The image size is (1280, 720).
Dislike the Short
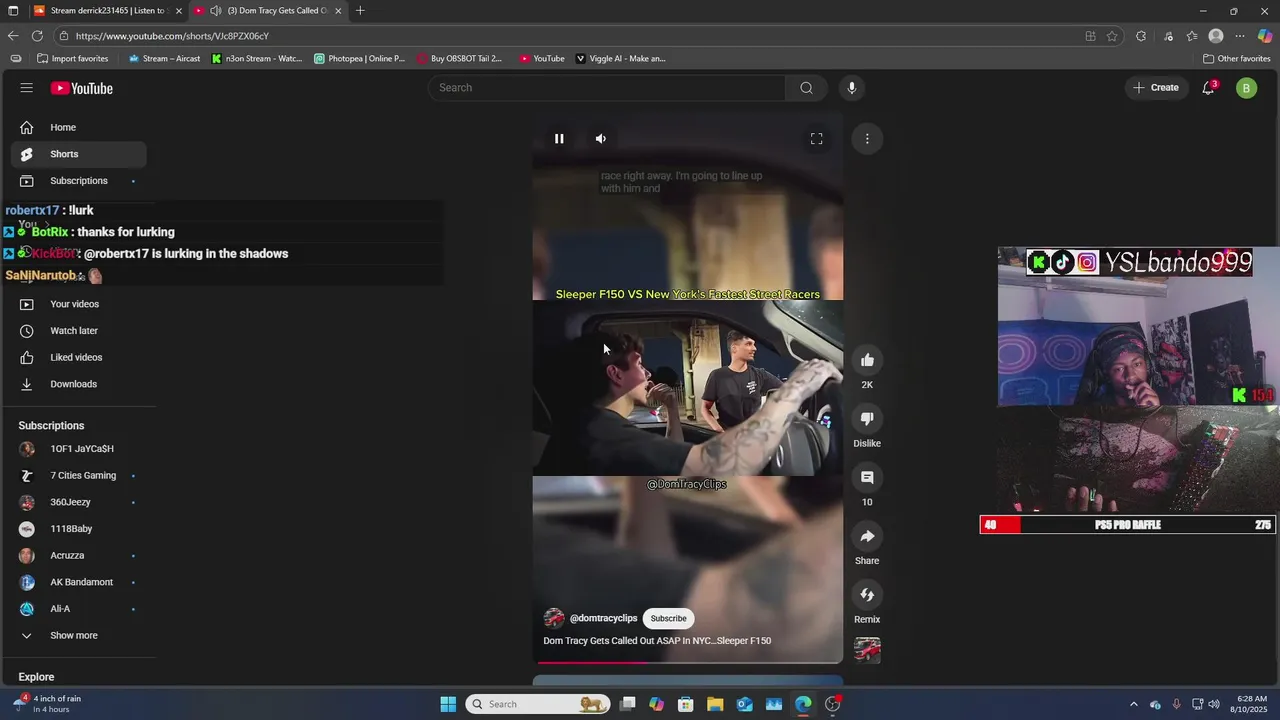[x=867, y=419]
